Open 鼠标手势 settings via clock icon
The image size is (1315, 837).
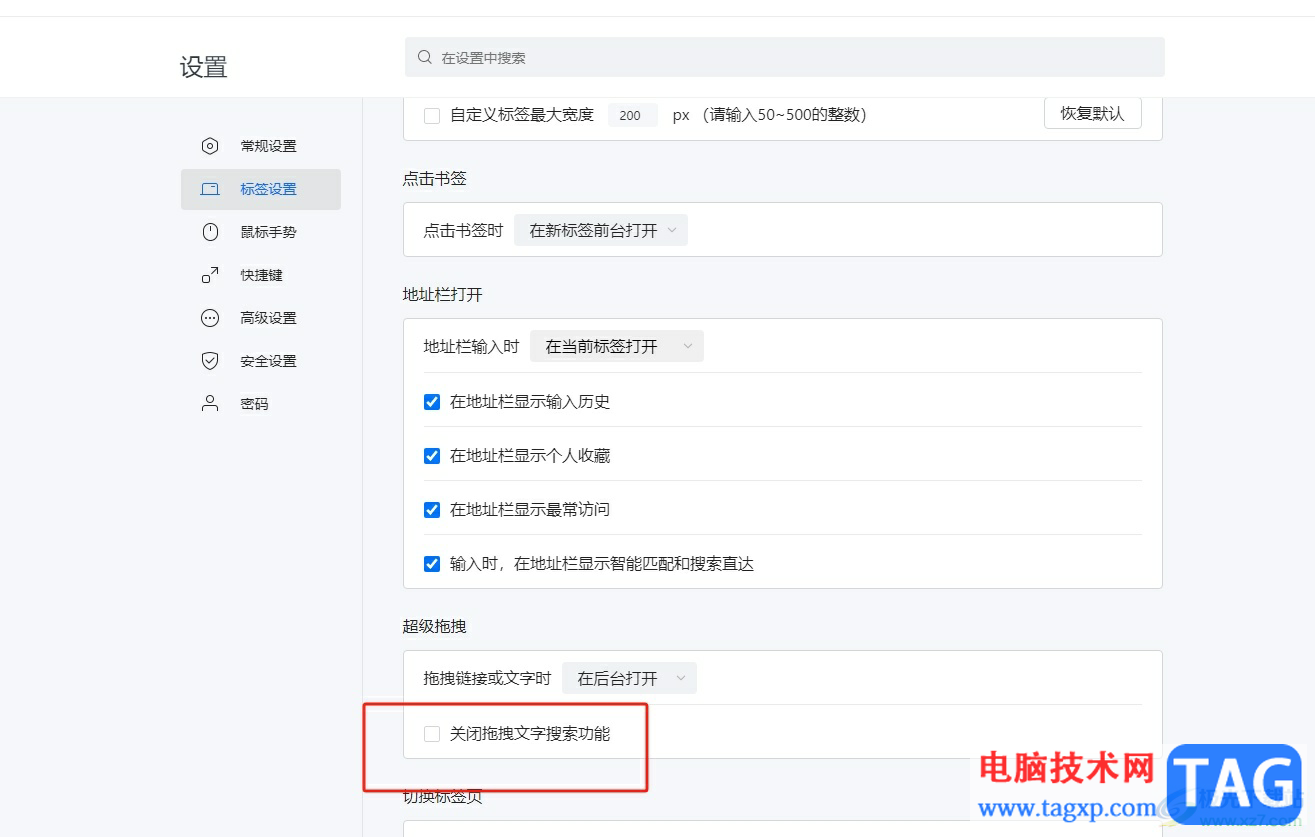click(x=209, y=231)
